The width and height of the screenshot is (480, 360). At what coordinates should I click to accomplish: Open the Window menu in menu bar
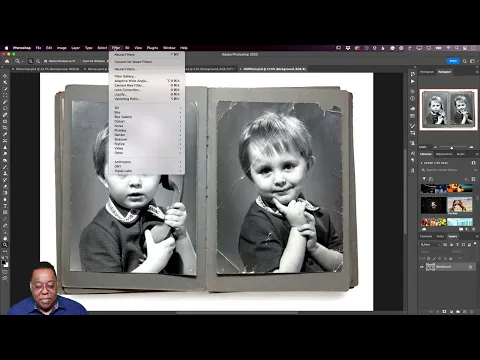[x=169, y=48]
